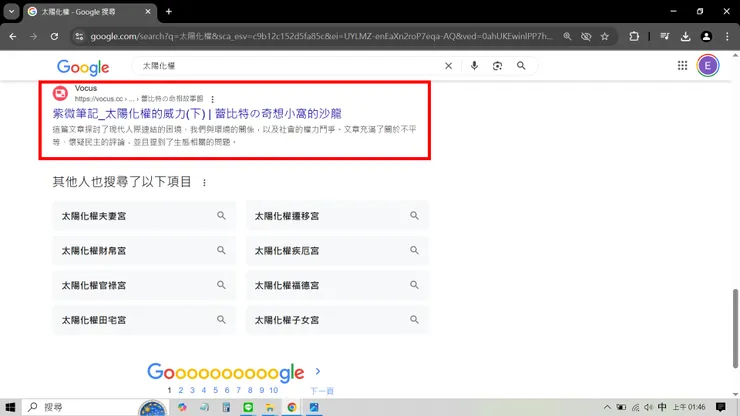Search related term 太陽化權財帛宮

pos(144,251)
